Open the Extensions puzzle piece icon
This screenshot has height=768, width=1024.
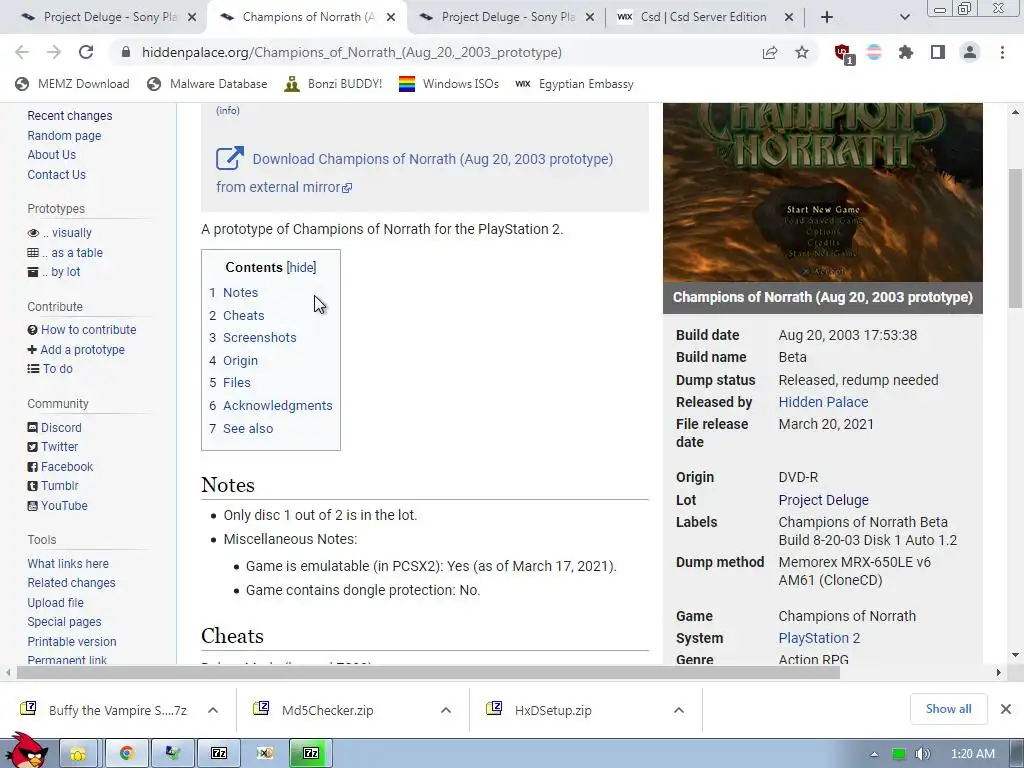click(x=906, y=52)
